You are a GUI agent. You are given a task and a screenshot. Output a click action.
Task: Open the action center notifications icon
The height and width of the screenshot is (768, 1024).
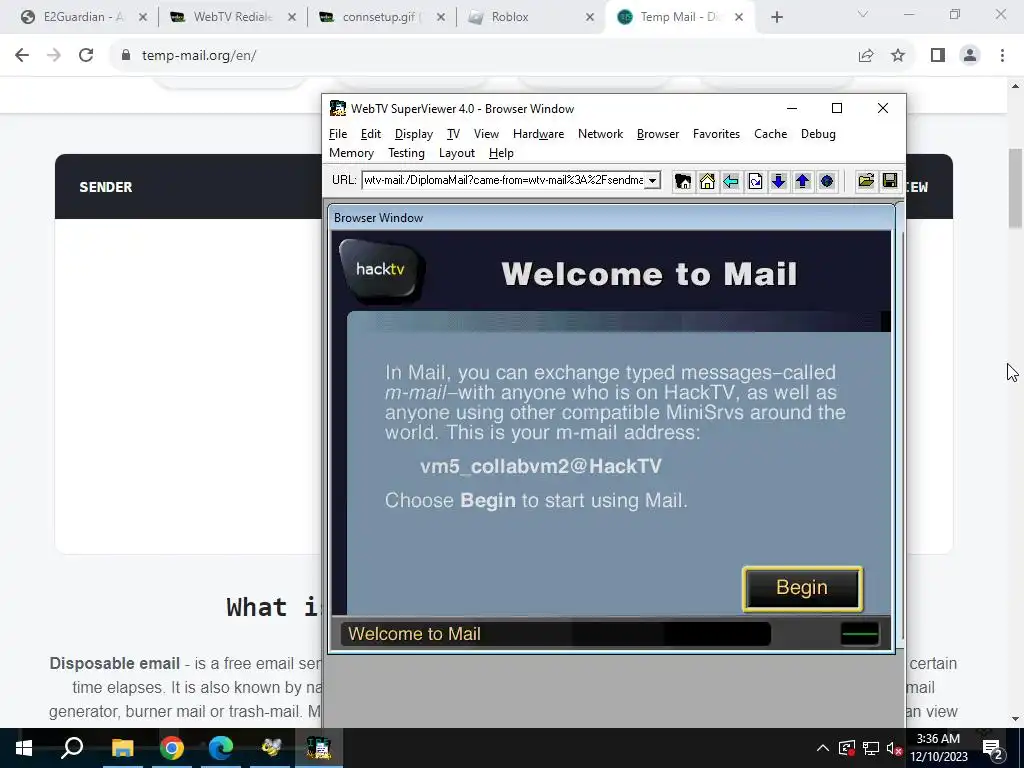tap(993, 748)
